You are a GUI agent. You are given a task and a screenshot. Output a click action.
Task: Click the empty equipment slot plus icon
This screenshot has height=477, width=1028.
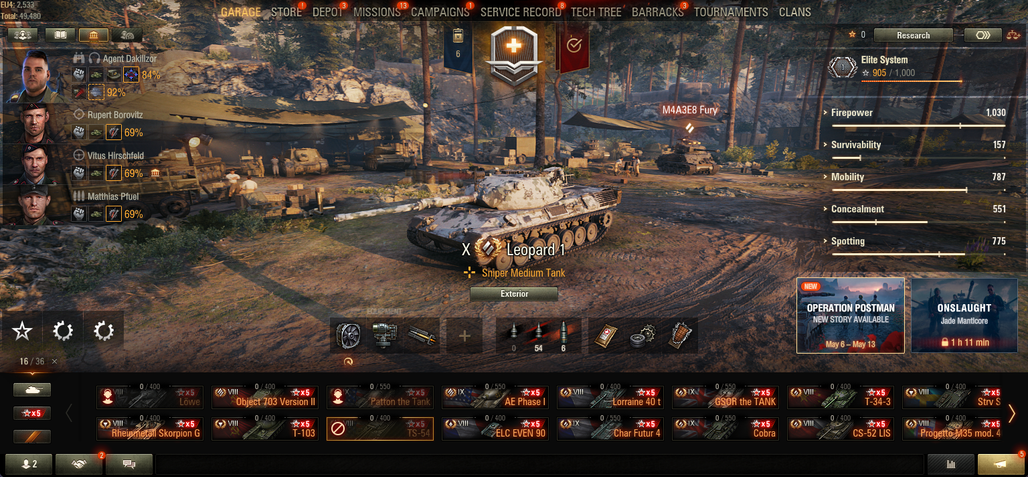464,336
